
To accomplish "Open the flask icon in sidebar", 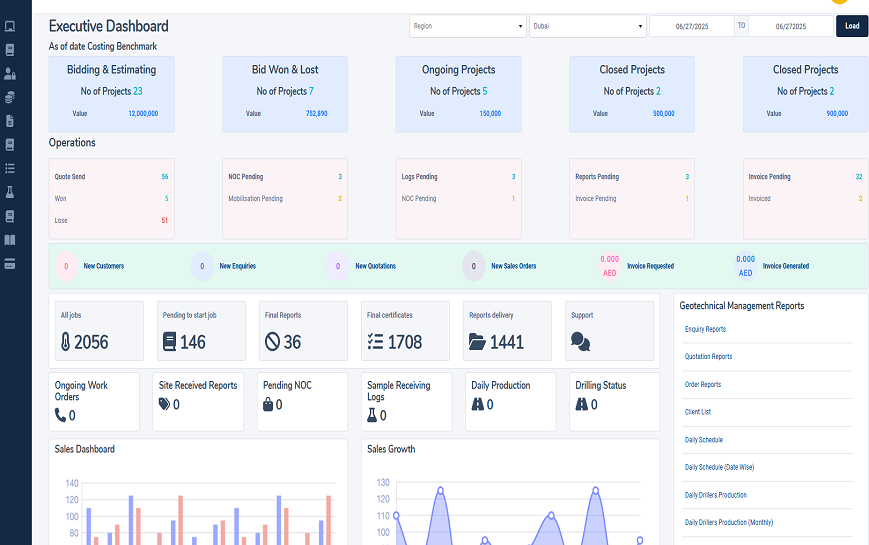I will [x=10, y=192].
